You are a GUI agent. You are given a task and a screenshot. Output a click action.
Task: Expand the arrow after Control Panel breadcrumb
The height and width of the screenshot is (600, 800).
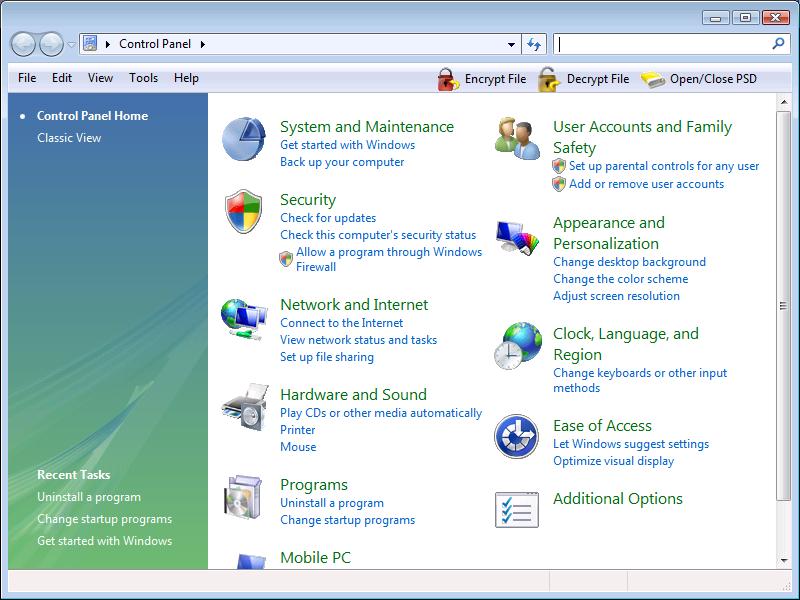(x=203, y=44)
